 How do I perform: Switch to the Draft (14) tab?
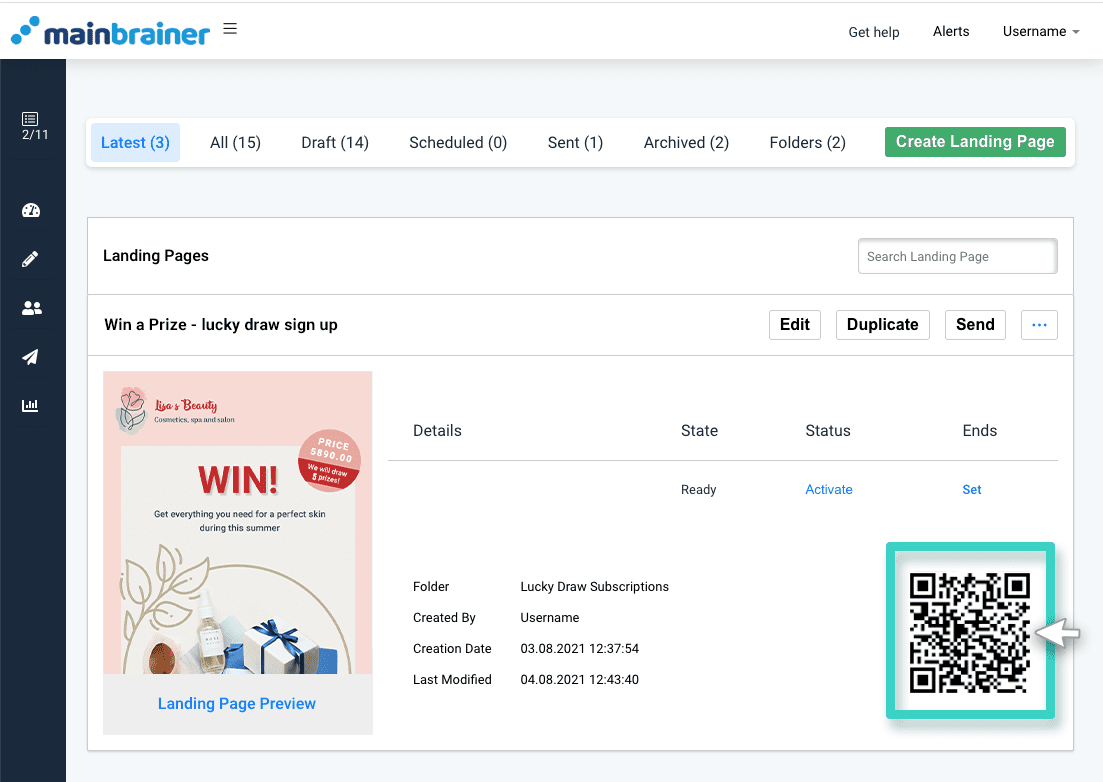click(x=335, y=143)
